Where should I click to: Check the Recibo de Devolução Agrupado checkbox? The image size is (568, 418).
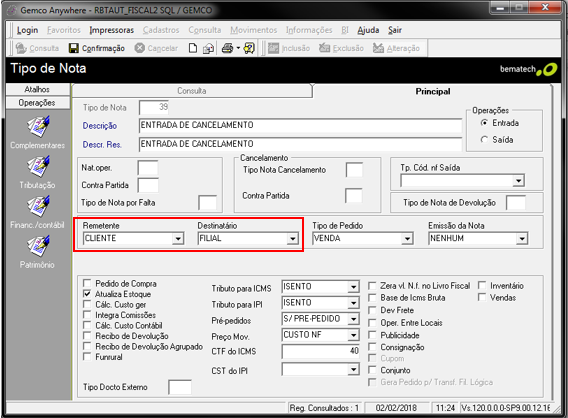[x=87, y=346]
